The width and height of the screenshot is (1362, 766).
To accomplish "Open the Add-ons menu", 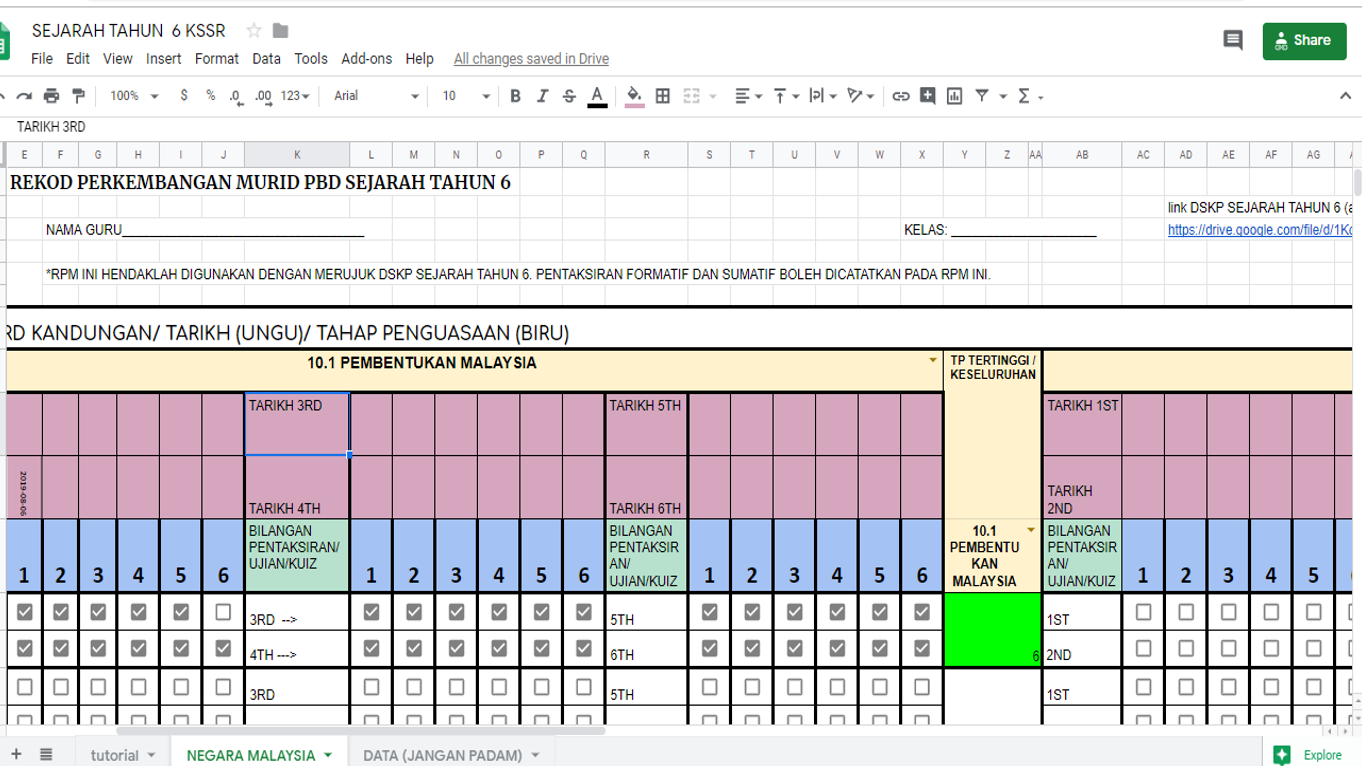I will [366, 59].
